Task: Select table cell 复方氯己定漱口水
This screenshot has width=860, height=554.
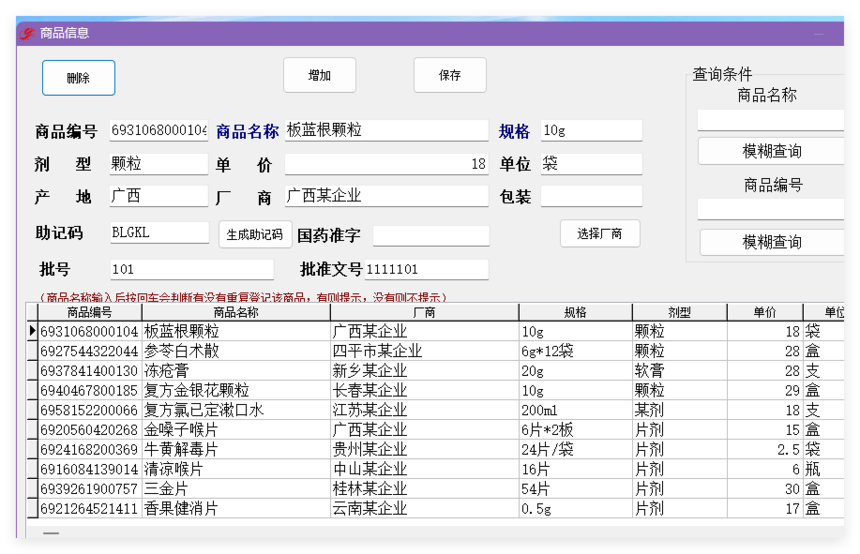Action: click(x=236, y=410)
